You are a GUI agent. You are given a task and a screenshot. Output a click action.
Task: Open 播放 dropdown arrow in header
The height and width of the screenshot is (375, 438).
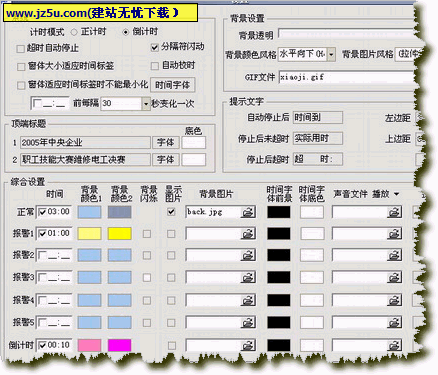[x=396, y=194]
